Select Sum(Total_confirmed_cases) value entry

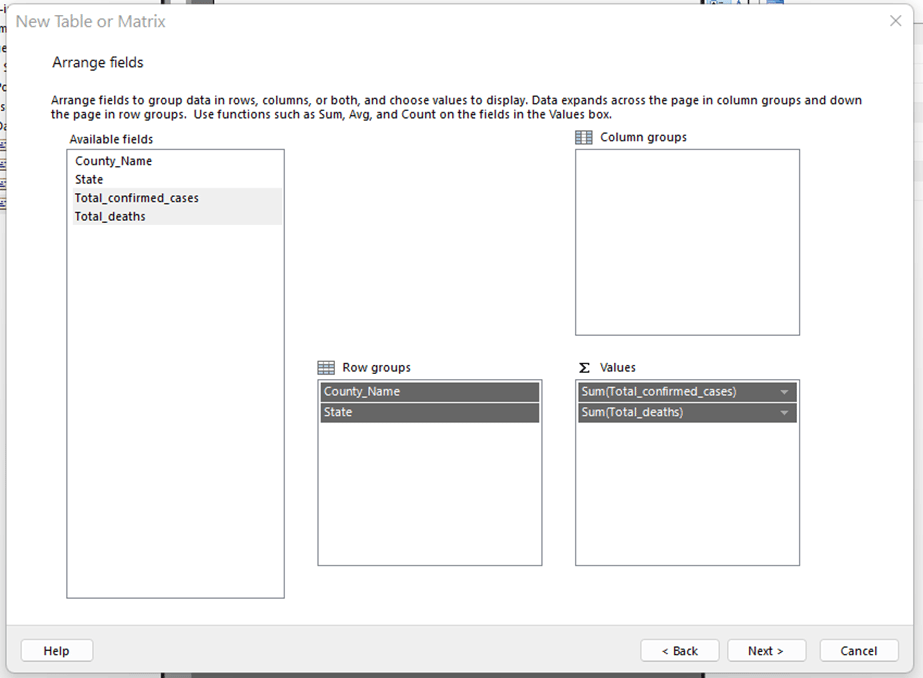(x=687, y=391)
